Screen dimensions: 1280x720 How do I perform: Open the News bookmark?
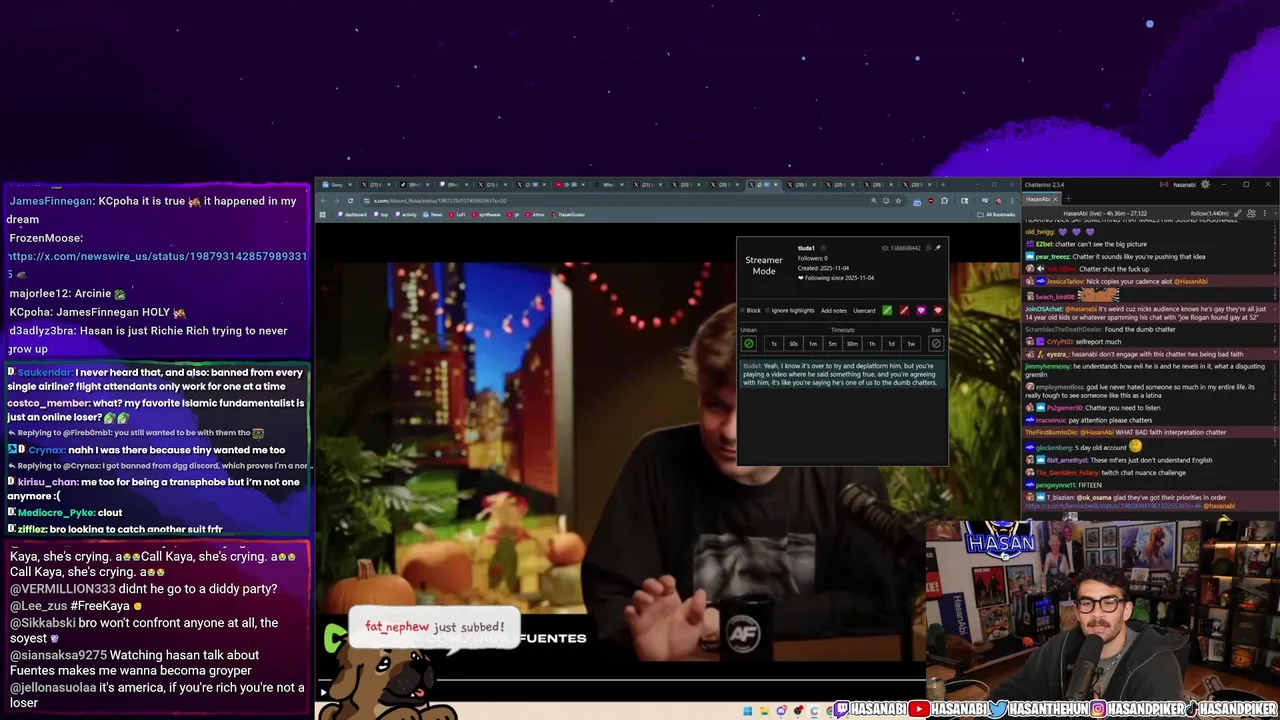pyautogui.click(x=432, y=215)
